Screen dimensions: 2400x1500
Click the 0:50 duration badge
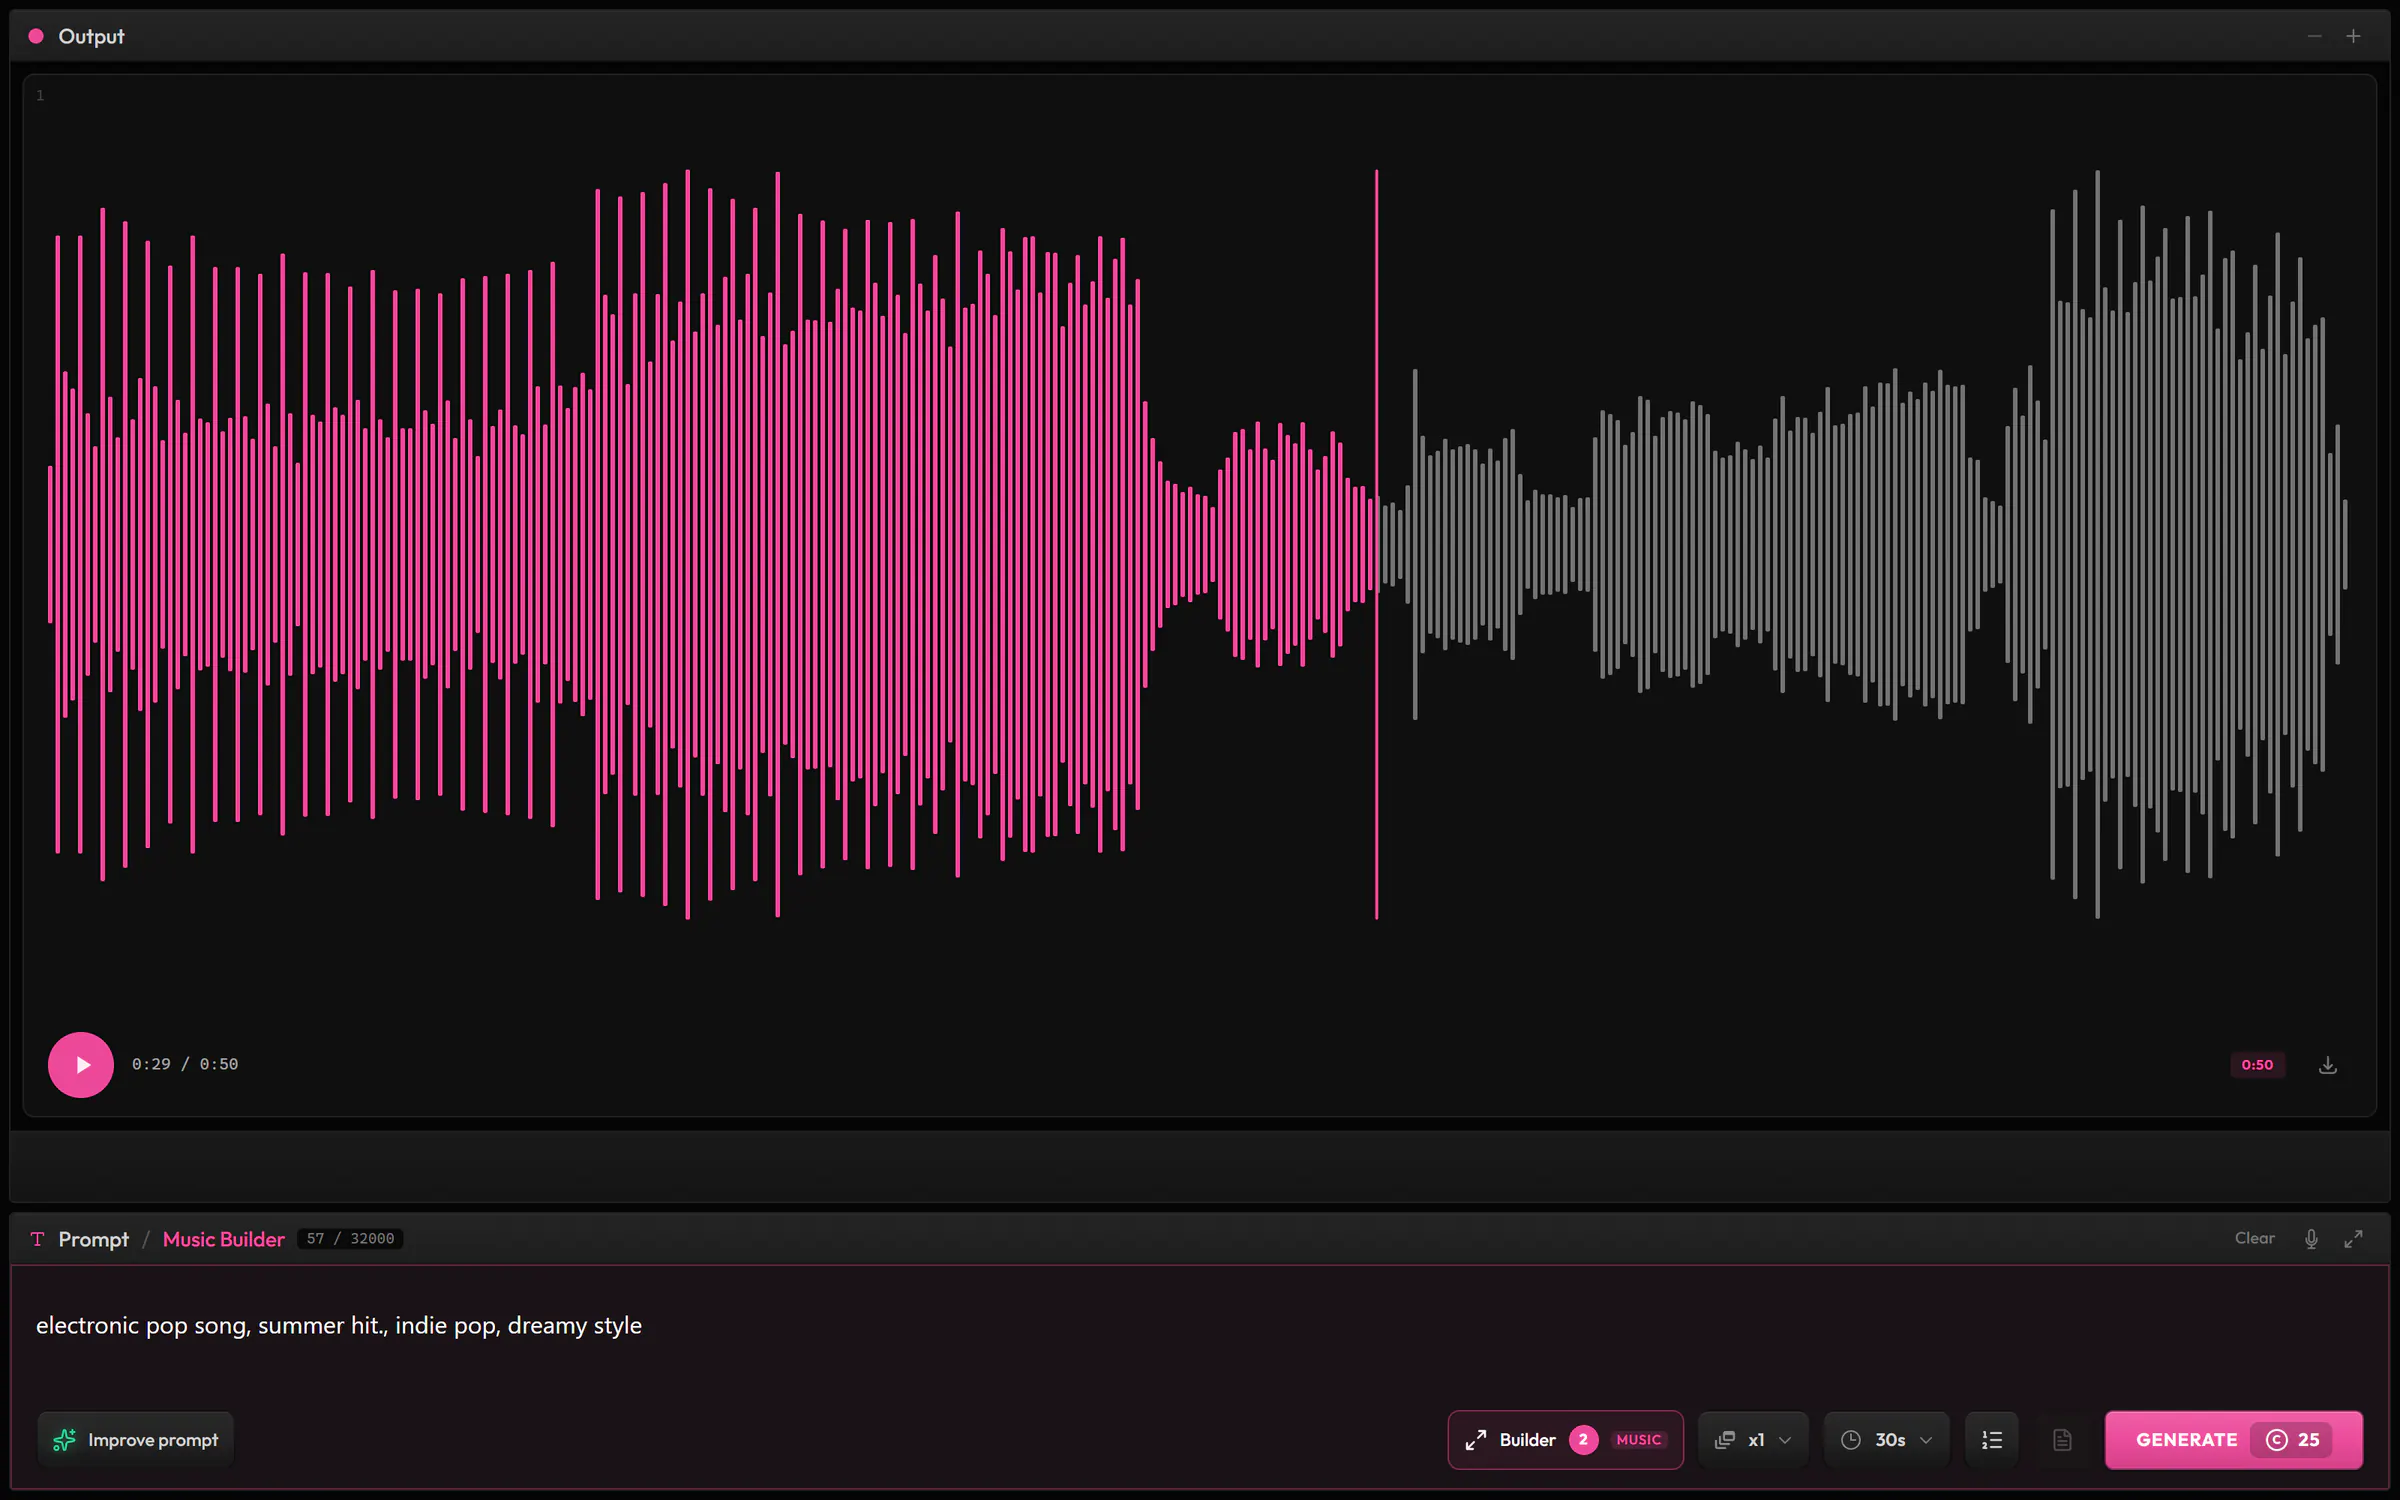pos(2257,1064)
